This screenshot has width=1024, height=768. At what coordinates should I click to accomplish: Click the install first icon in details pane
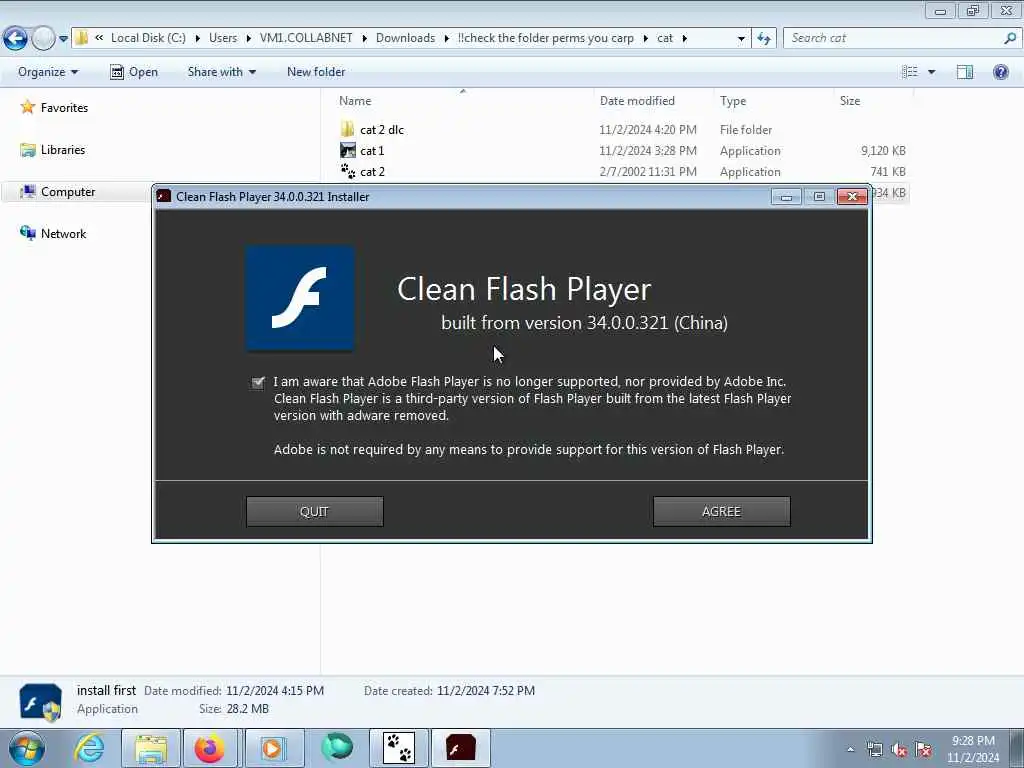pos(40,702)
